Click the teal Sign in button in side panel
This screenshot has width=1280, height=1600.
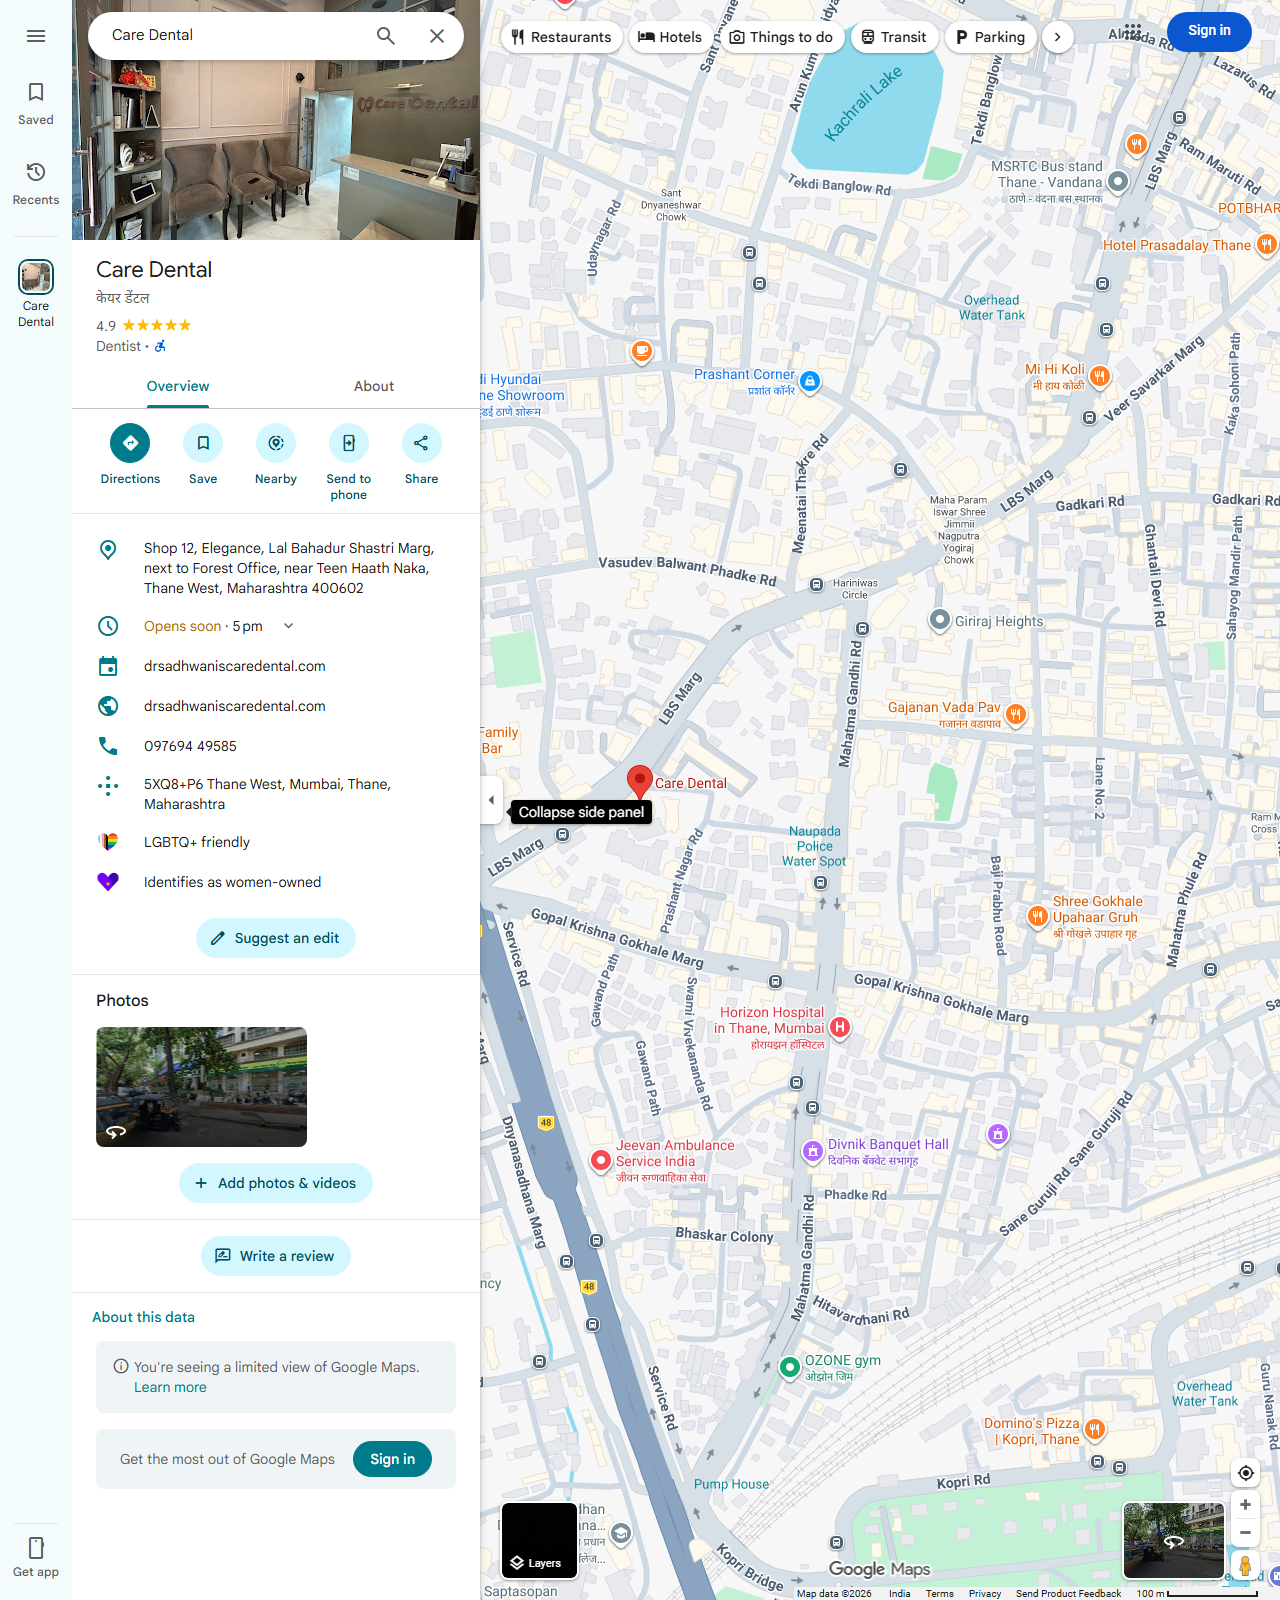pos(392,1459)
